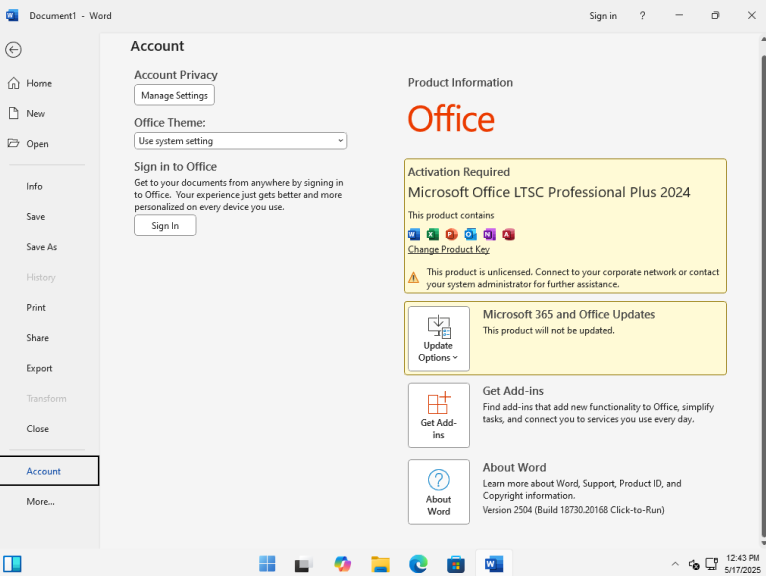
Task: Click the Outlook icon in product list
Action: [x=470, y=235]
